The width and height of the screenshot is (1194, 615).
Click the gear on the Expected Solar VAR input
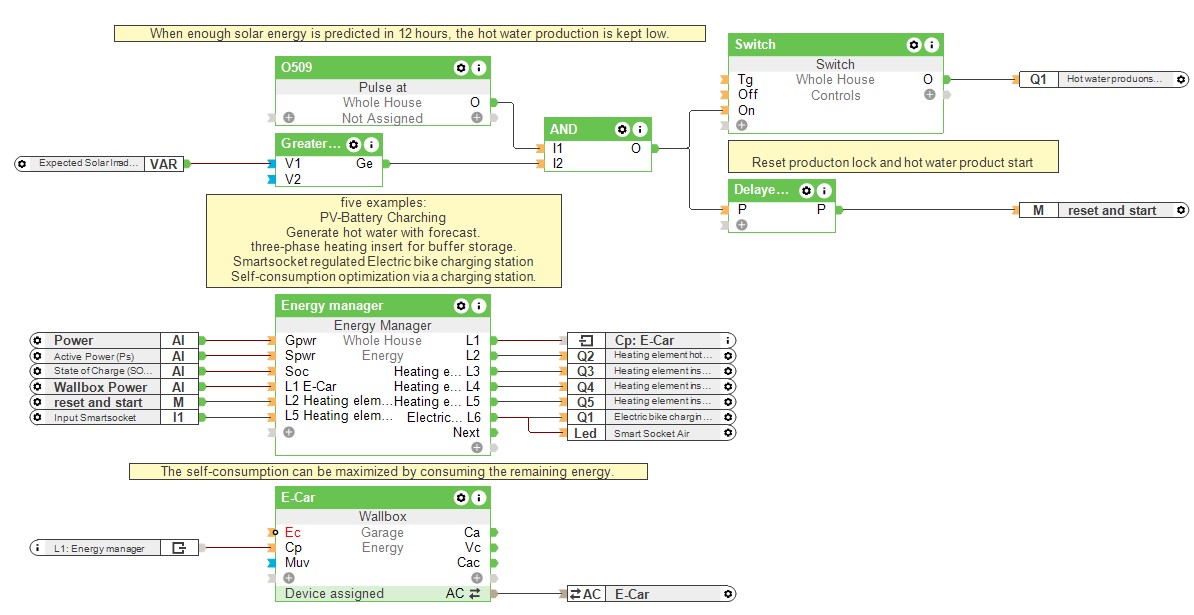coord(24,163)
